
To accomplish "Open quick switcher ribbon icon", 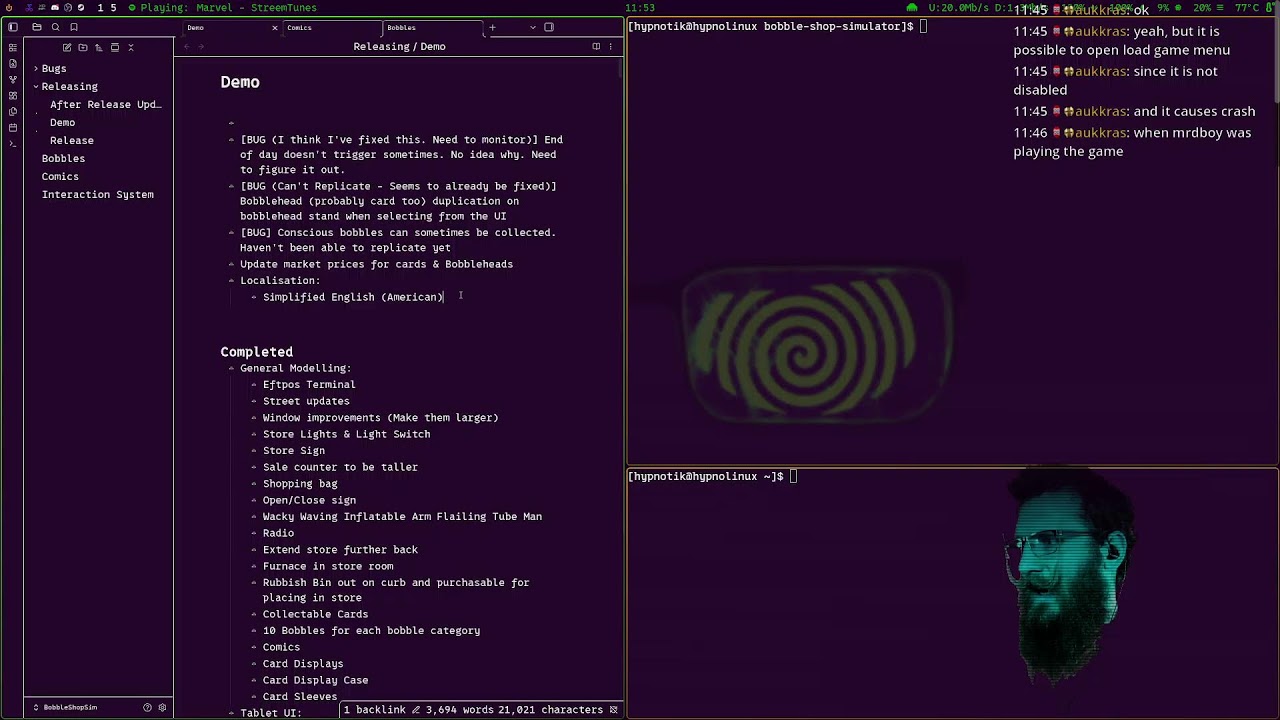I will 12,47.
